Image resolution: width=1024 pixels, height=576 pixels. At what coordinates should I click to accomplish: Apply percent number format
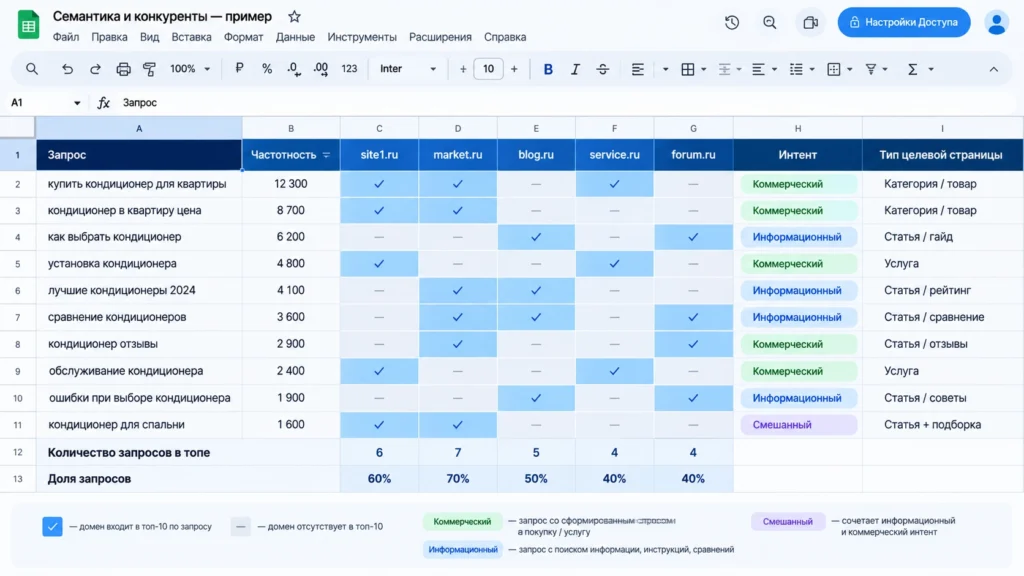pos(266,69)
